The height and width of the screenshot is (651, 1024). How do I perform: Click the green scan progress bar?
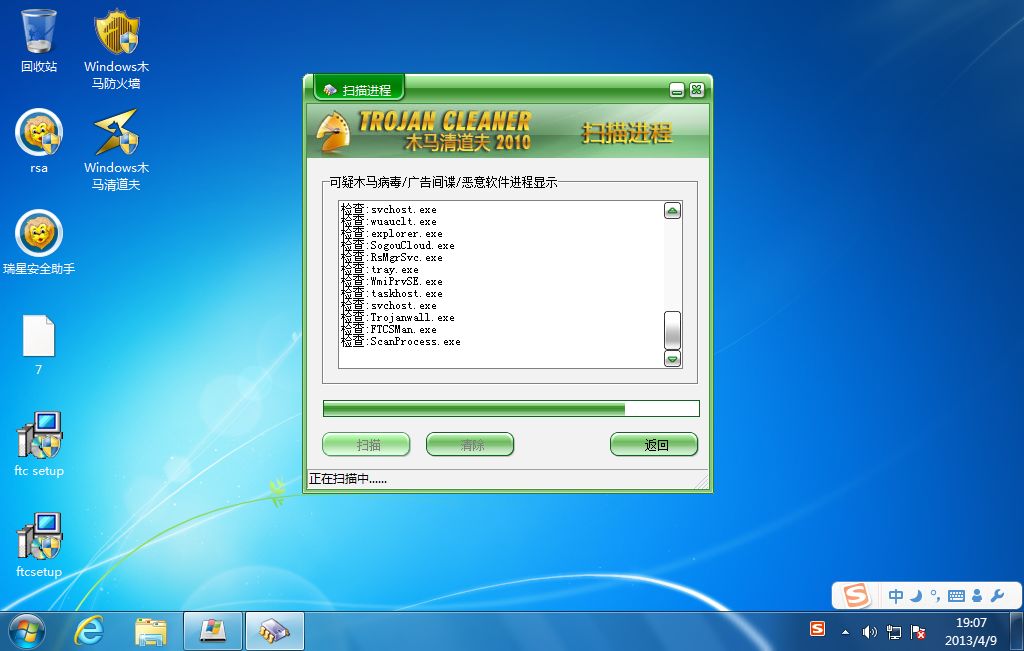coord(511,409)
